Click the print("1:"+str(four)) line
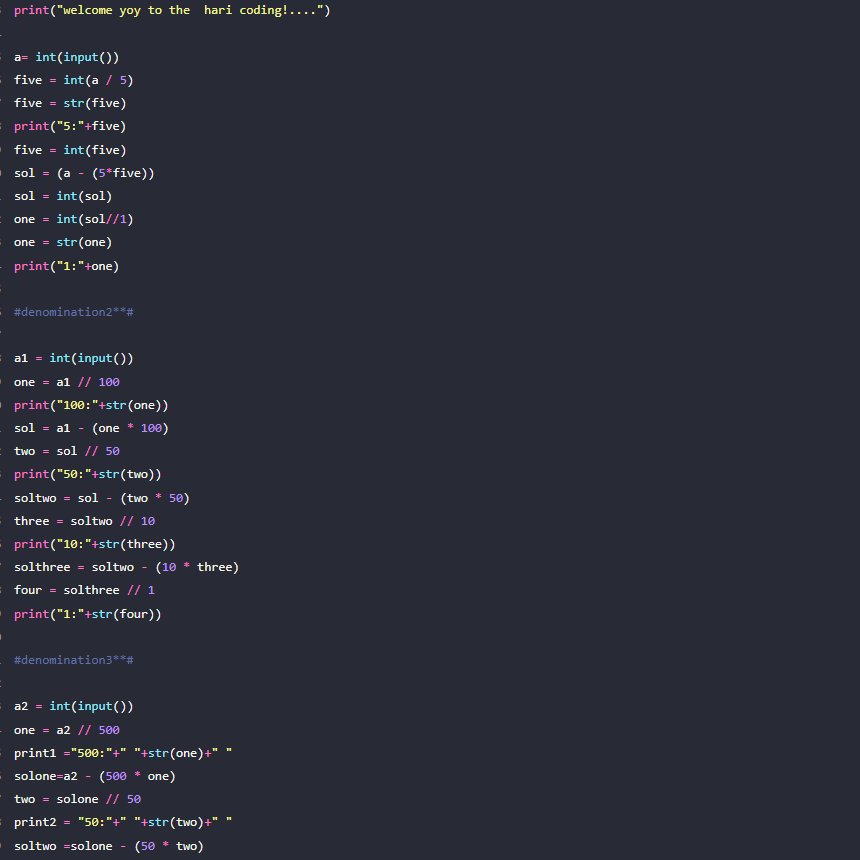860x860 pixels. (x=87, y=614)
